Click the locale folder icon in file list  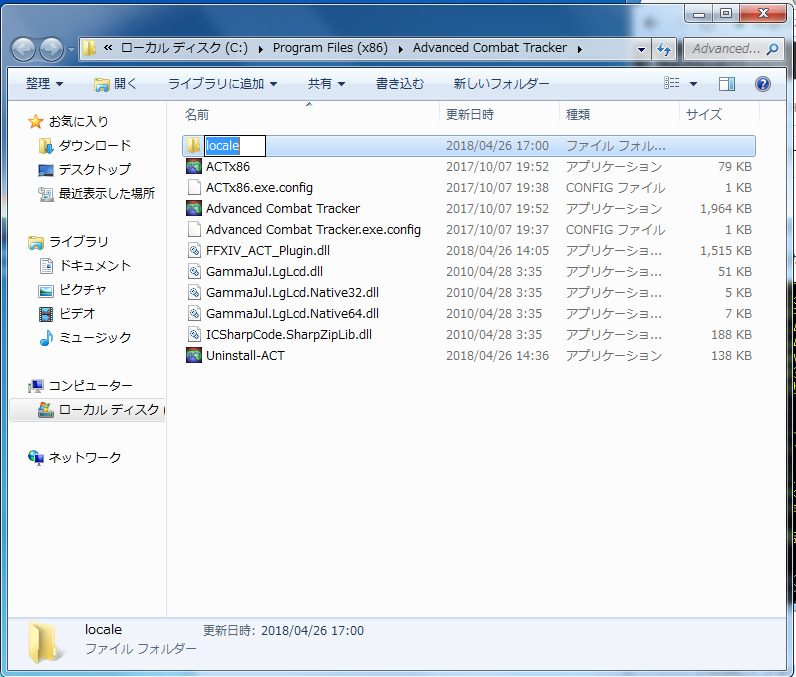coord(193,146)
